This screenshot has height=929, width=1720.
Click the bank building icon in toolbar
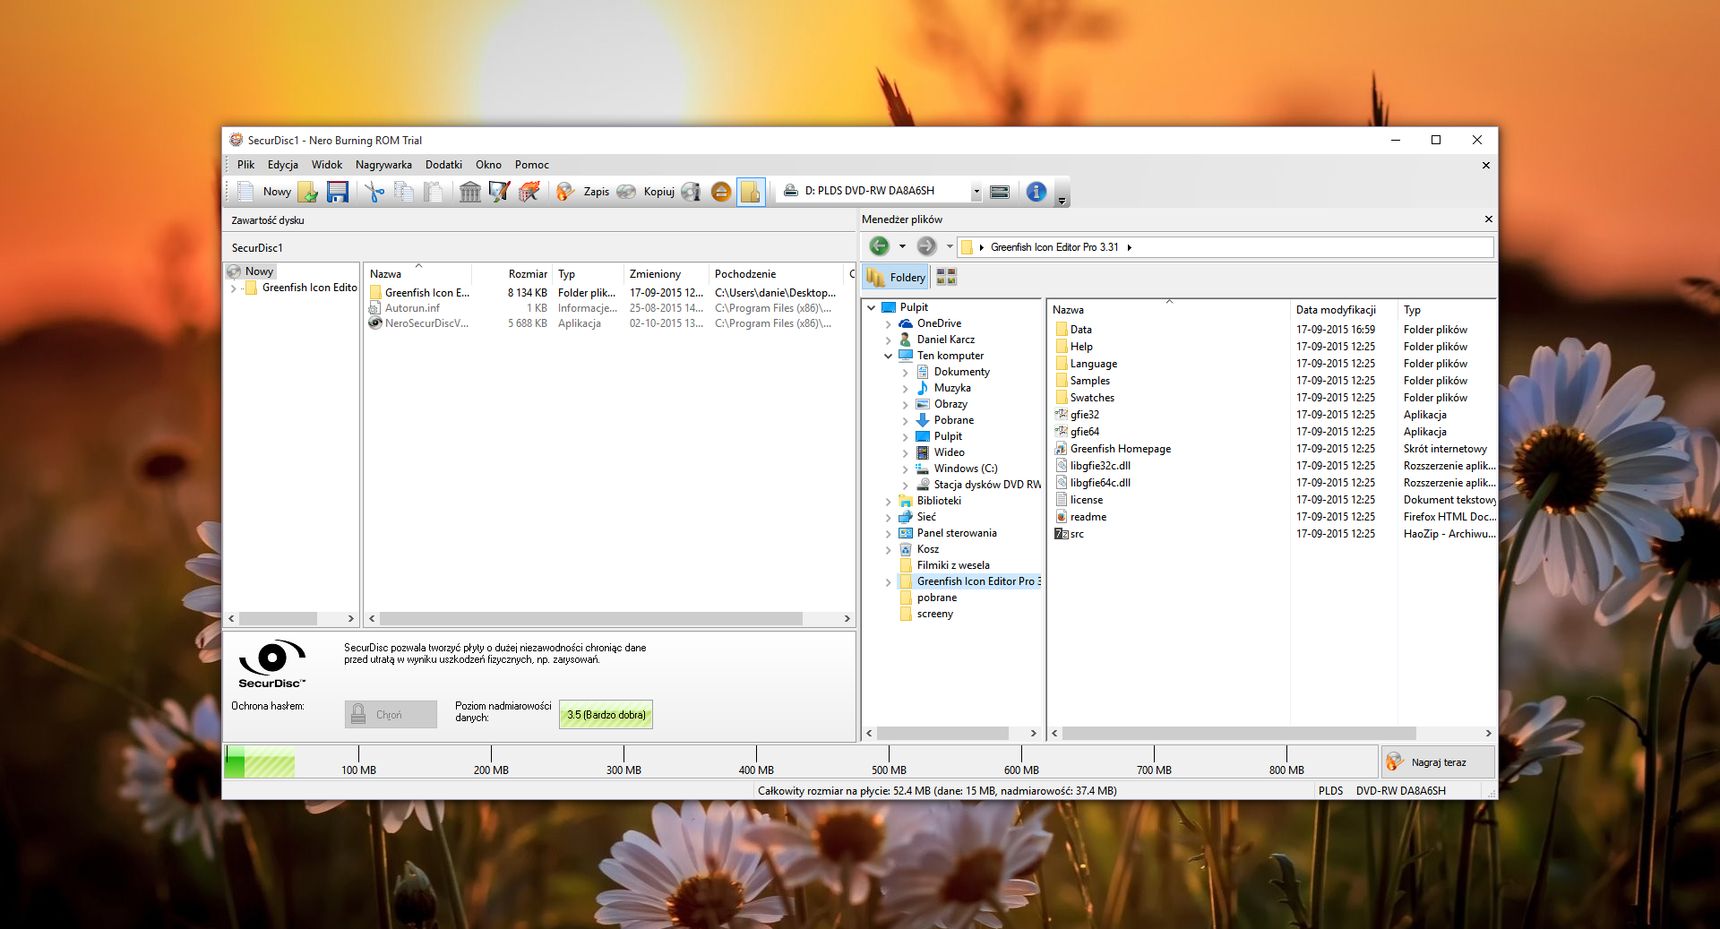pyautogui.click(x=470, y=191)
